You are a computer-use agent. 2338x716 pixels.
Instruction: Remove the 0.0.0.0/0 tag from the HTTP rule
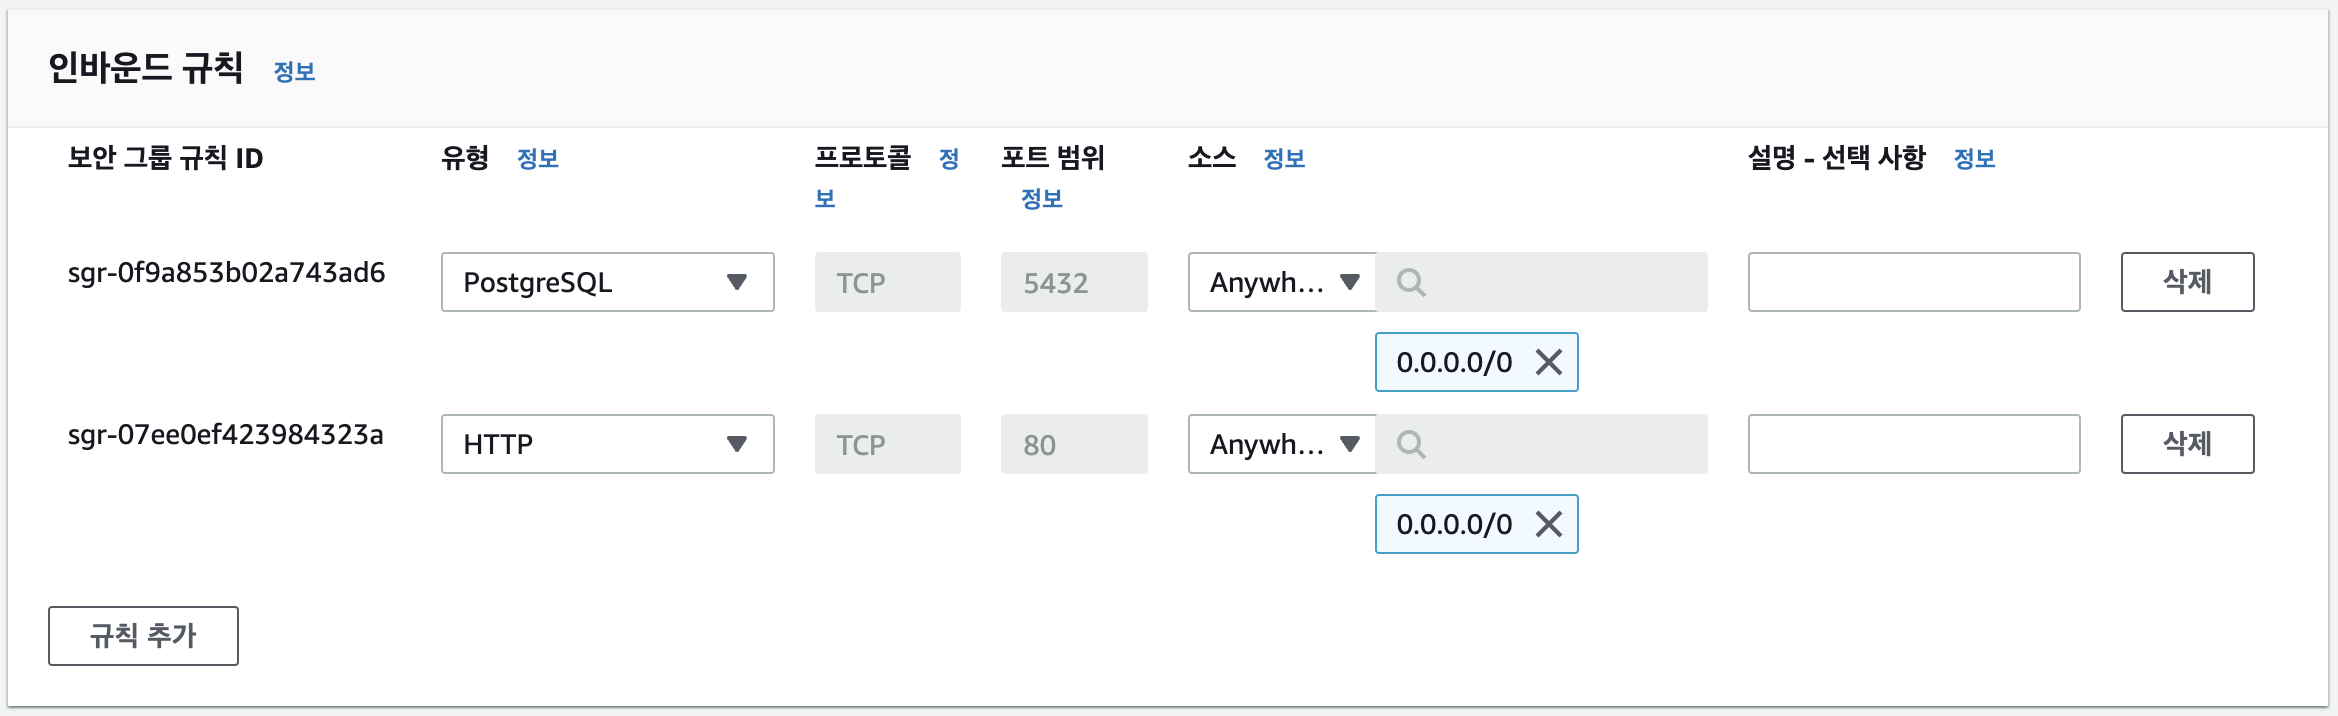[1548, 524]
